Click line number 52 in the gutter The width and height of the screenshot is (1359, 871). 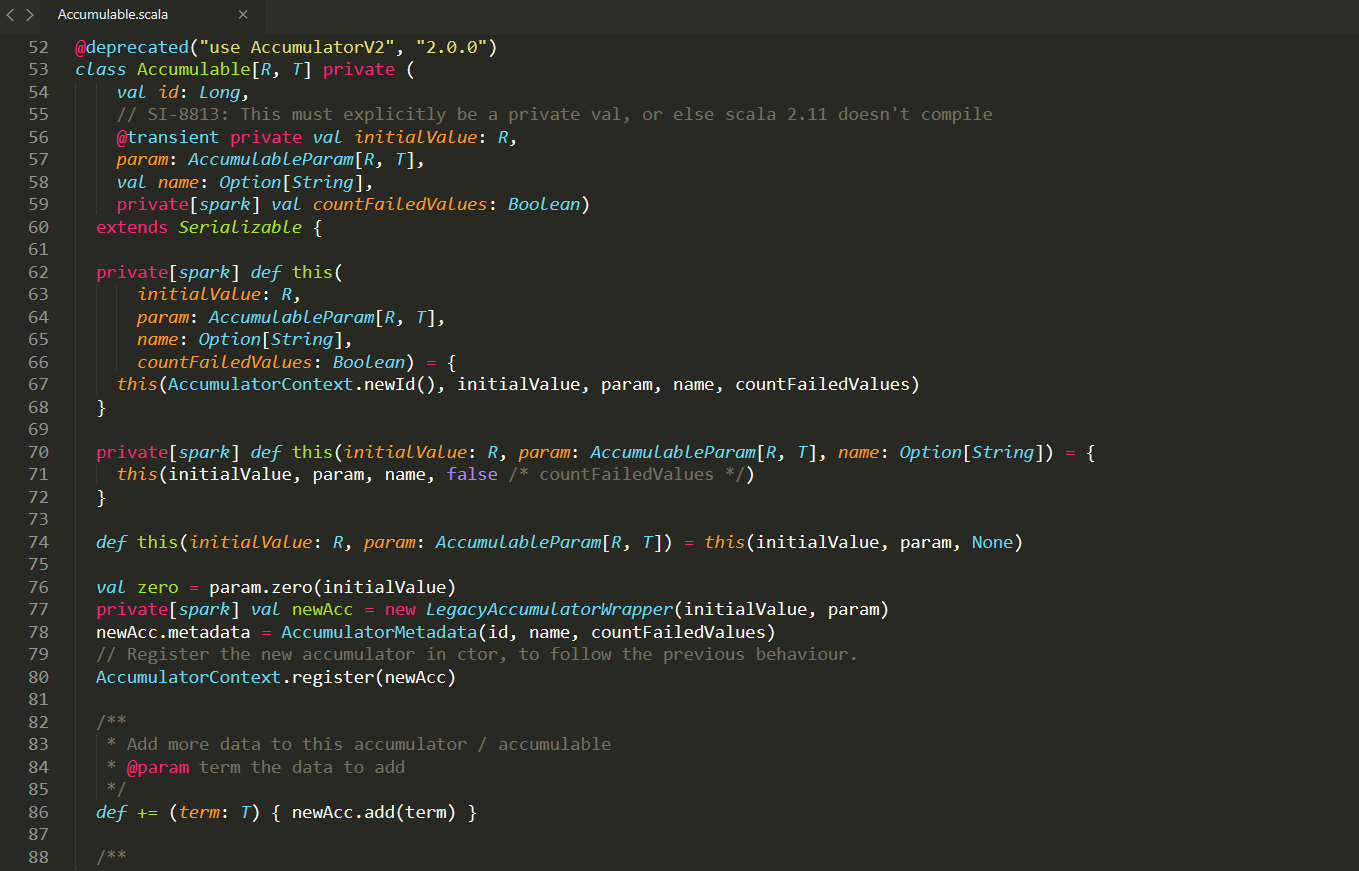(x=38, y=47)
